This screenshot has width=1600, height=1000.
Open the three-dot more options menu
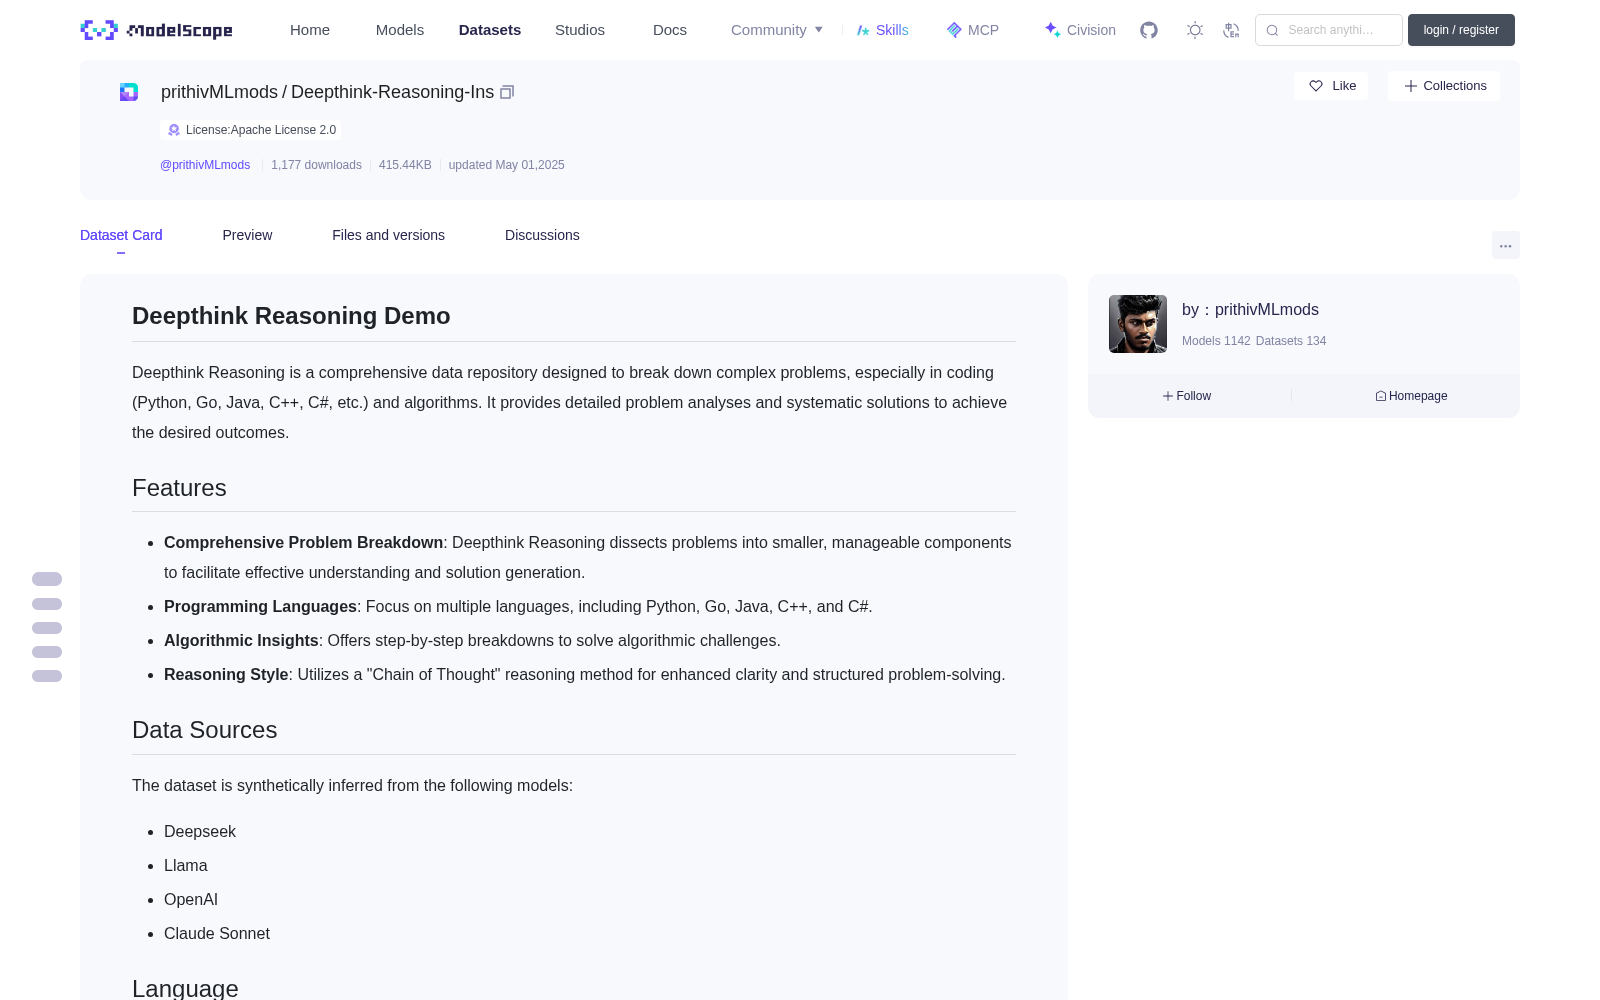[x=1505, y=245]
